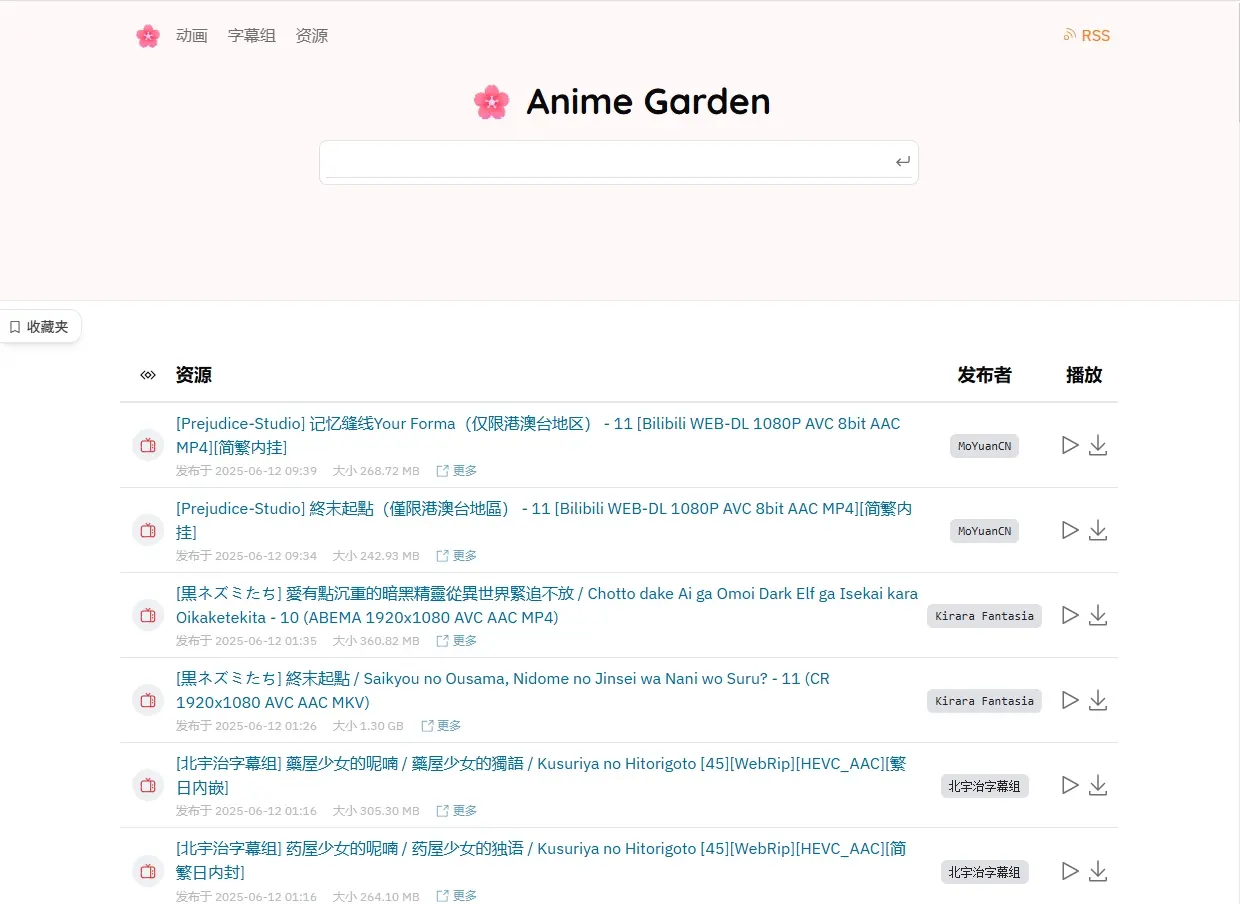Select Kirara Fantasia tag on Saikyou no Ousama row
The width and height of the screenshot is (1240, 904).
click(x=984, y=701)
